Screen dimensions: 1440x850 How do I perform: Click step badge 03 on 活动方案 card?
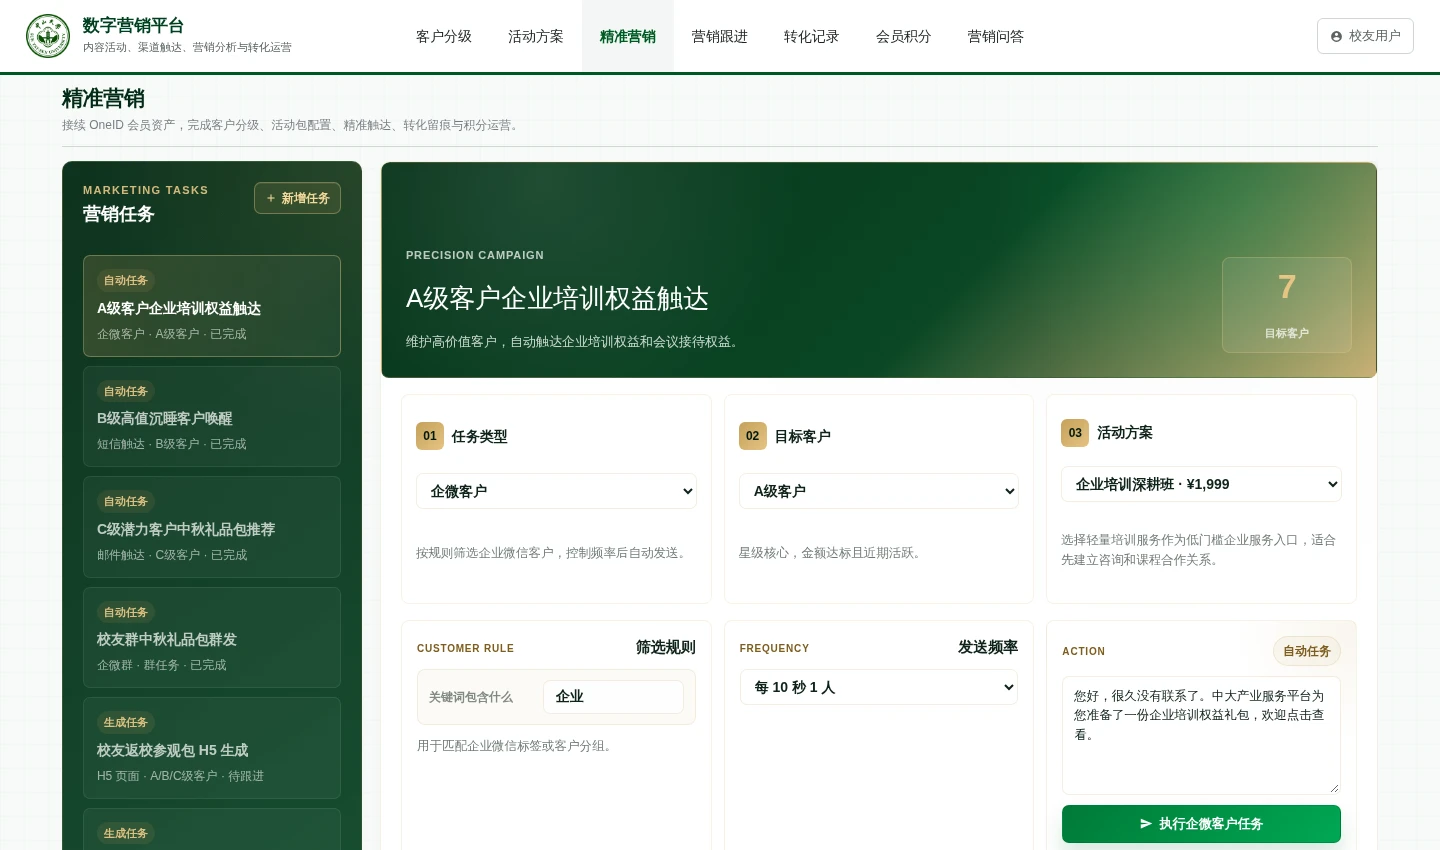click(1075, 433)
